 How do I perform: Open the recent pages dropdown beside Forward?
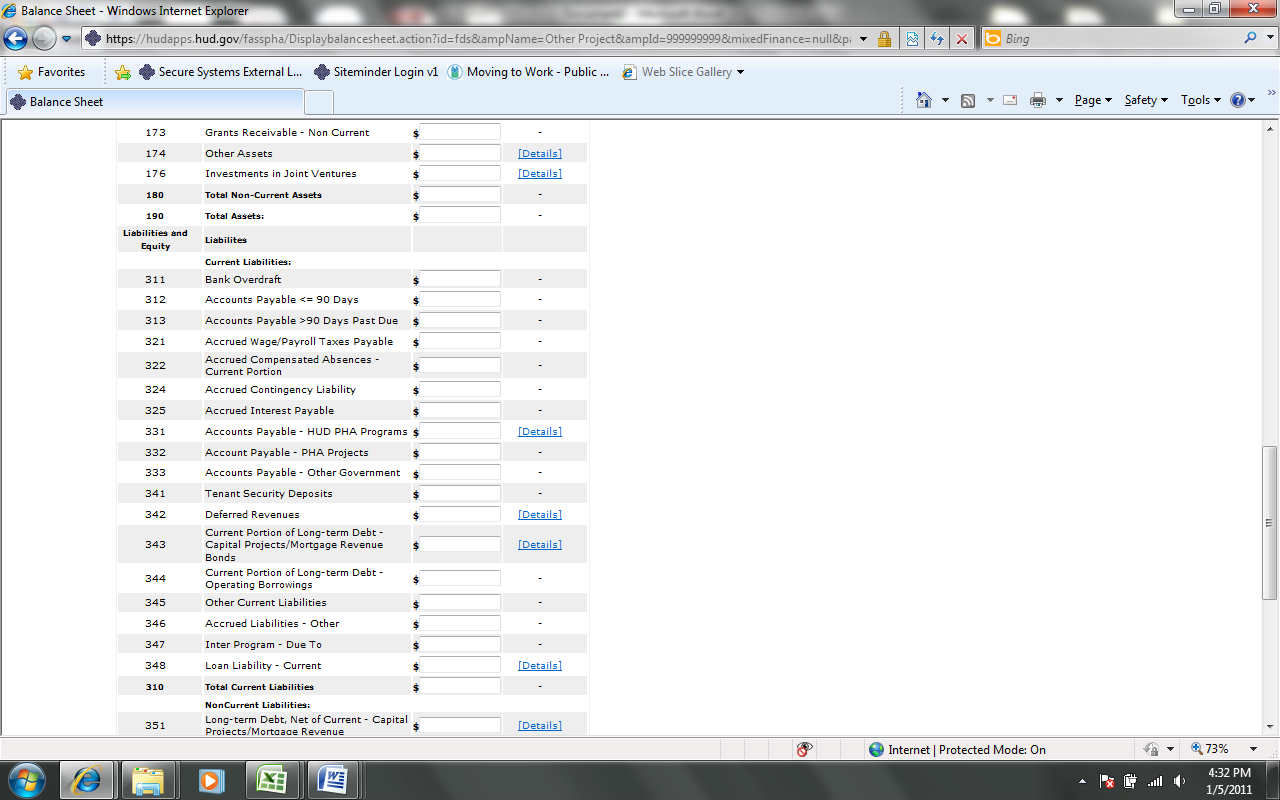click(66, 39)
